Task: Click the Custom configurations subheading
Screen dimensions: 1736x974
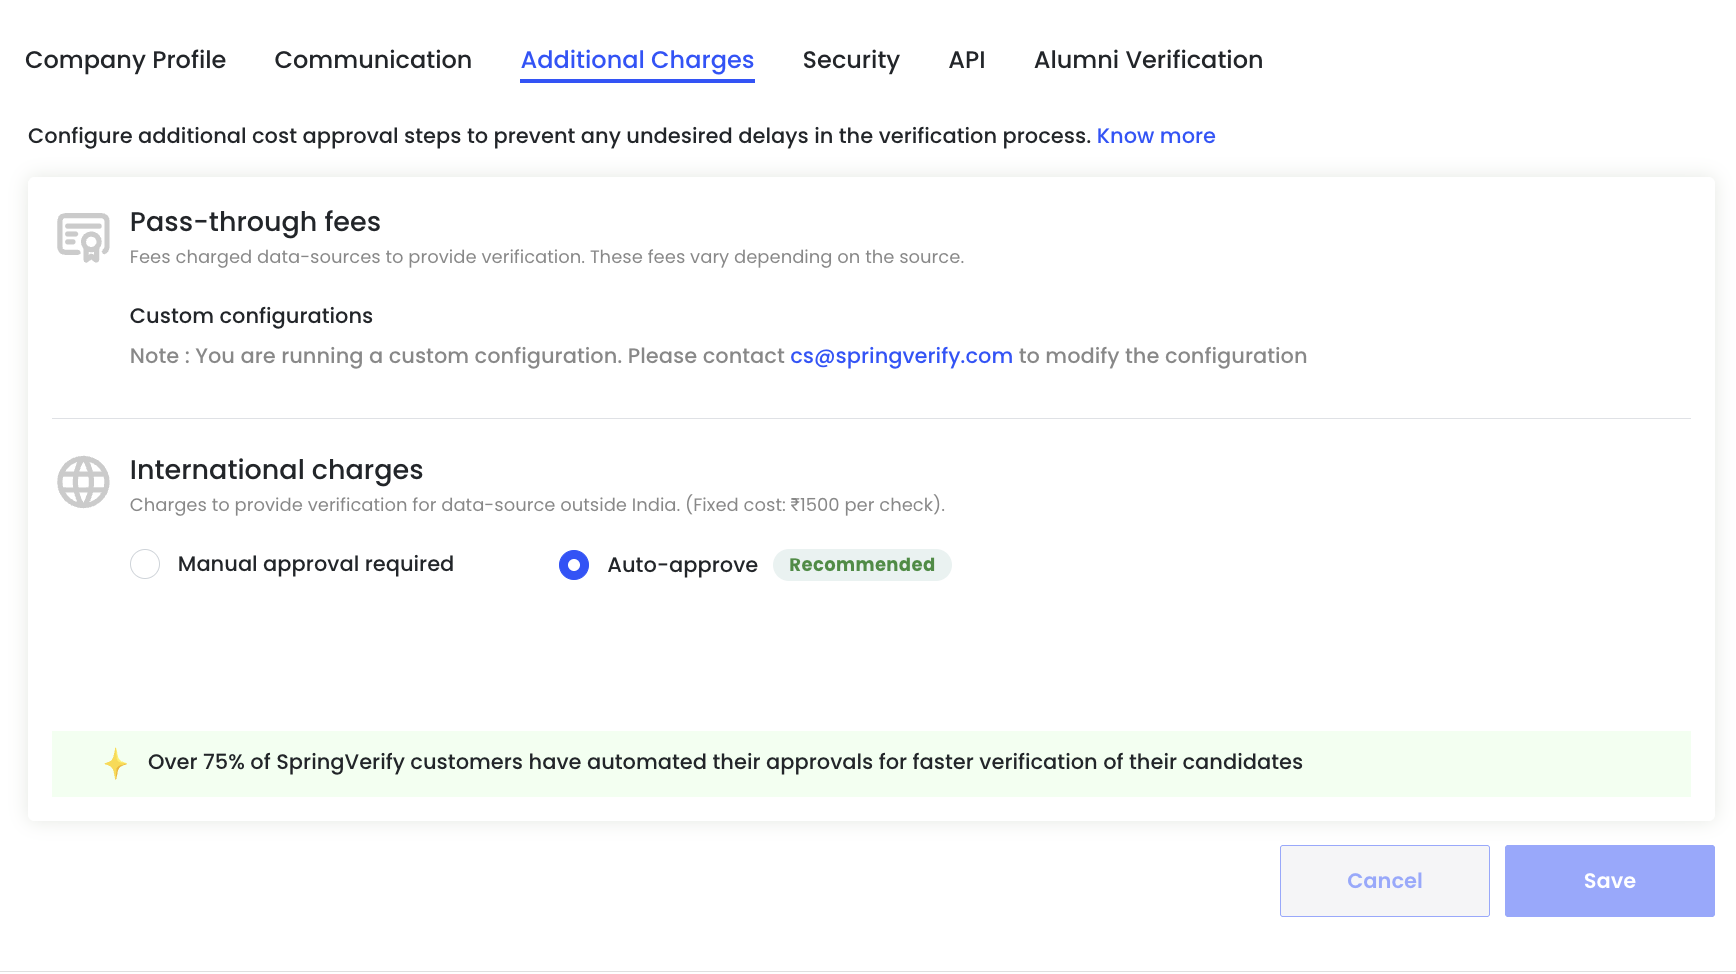Action: [x=251, y=316]
